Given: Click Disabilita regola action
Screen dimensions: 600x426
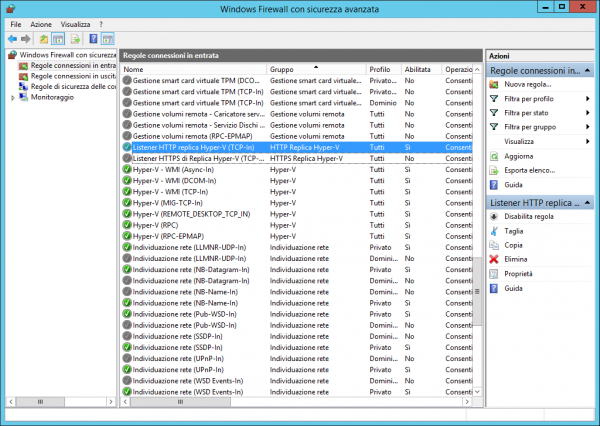Looking at the screenshot, I should coord(529,217).
